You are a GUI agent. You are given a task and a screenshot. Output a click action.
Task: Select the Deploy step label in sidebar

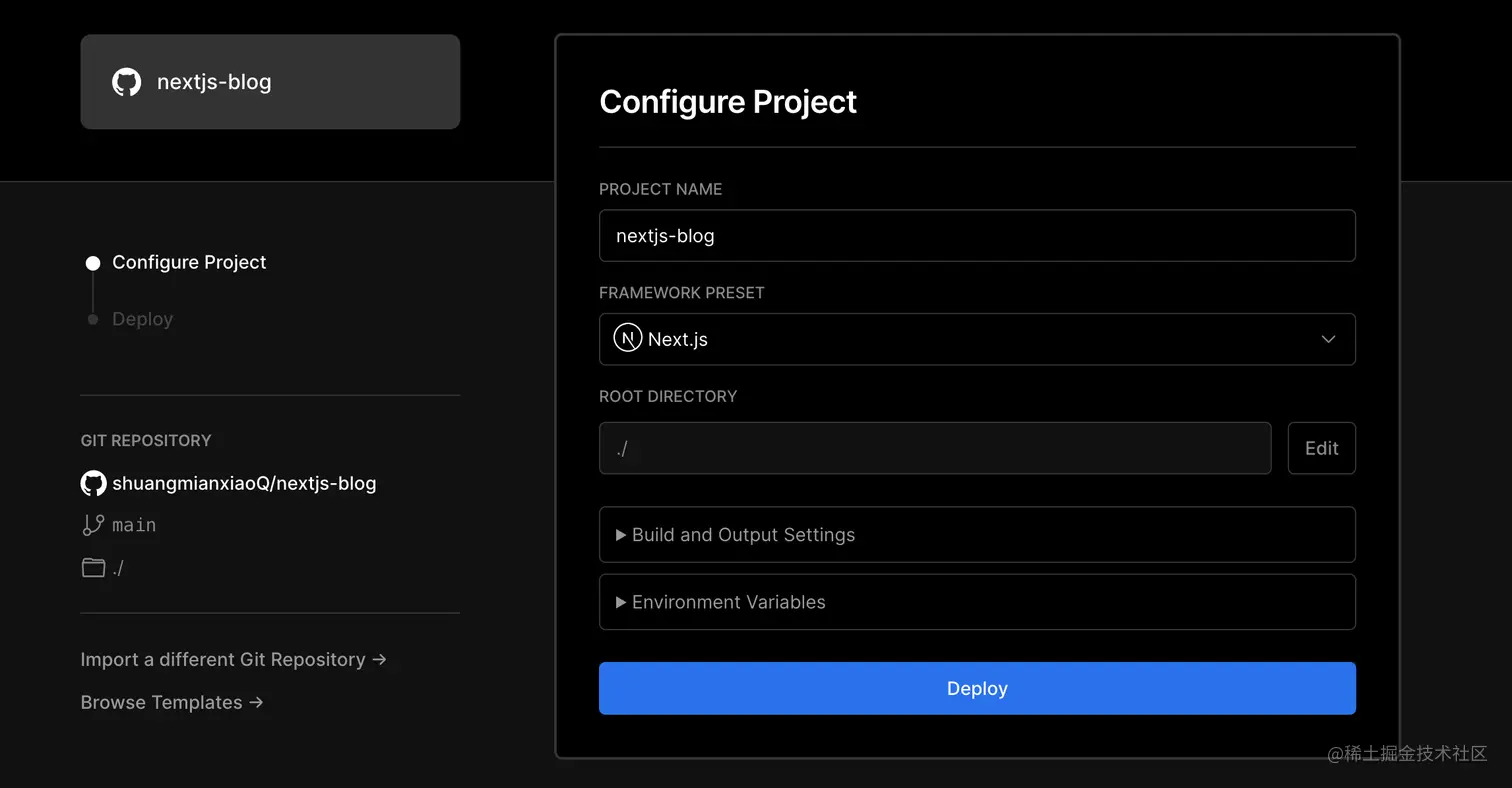142,319
